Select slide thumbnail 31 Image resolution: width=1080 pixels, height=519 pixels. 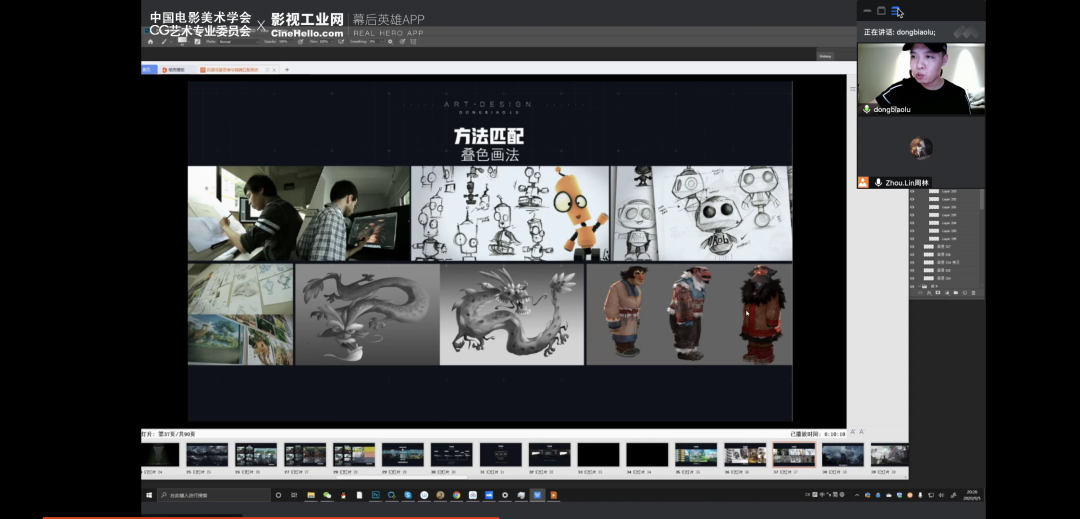point(501,456)
